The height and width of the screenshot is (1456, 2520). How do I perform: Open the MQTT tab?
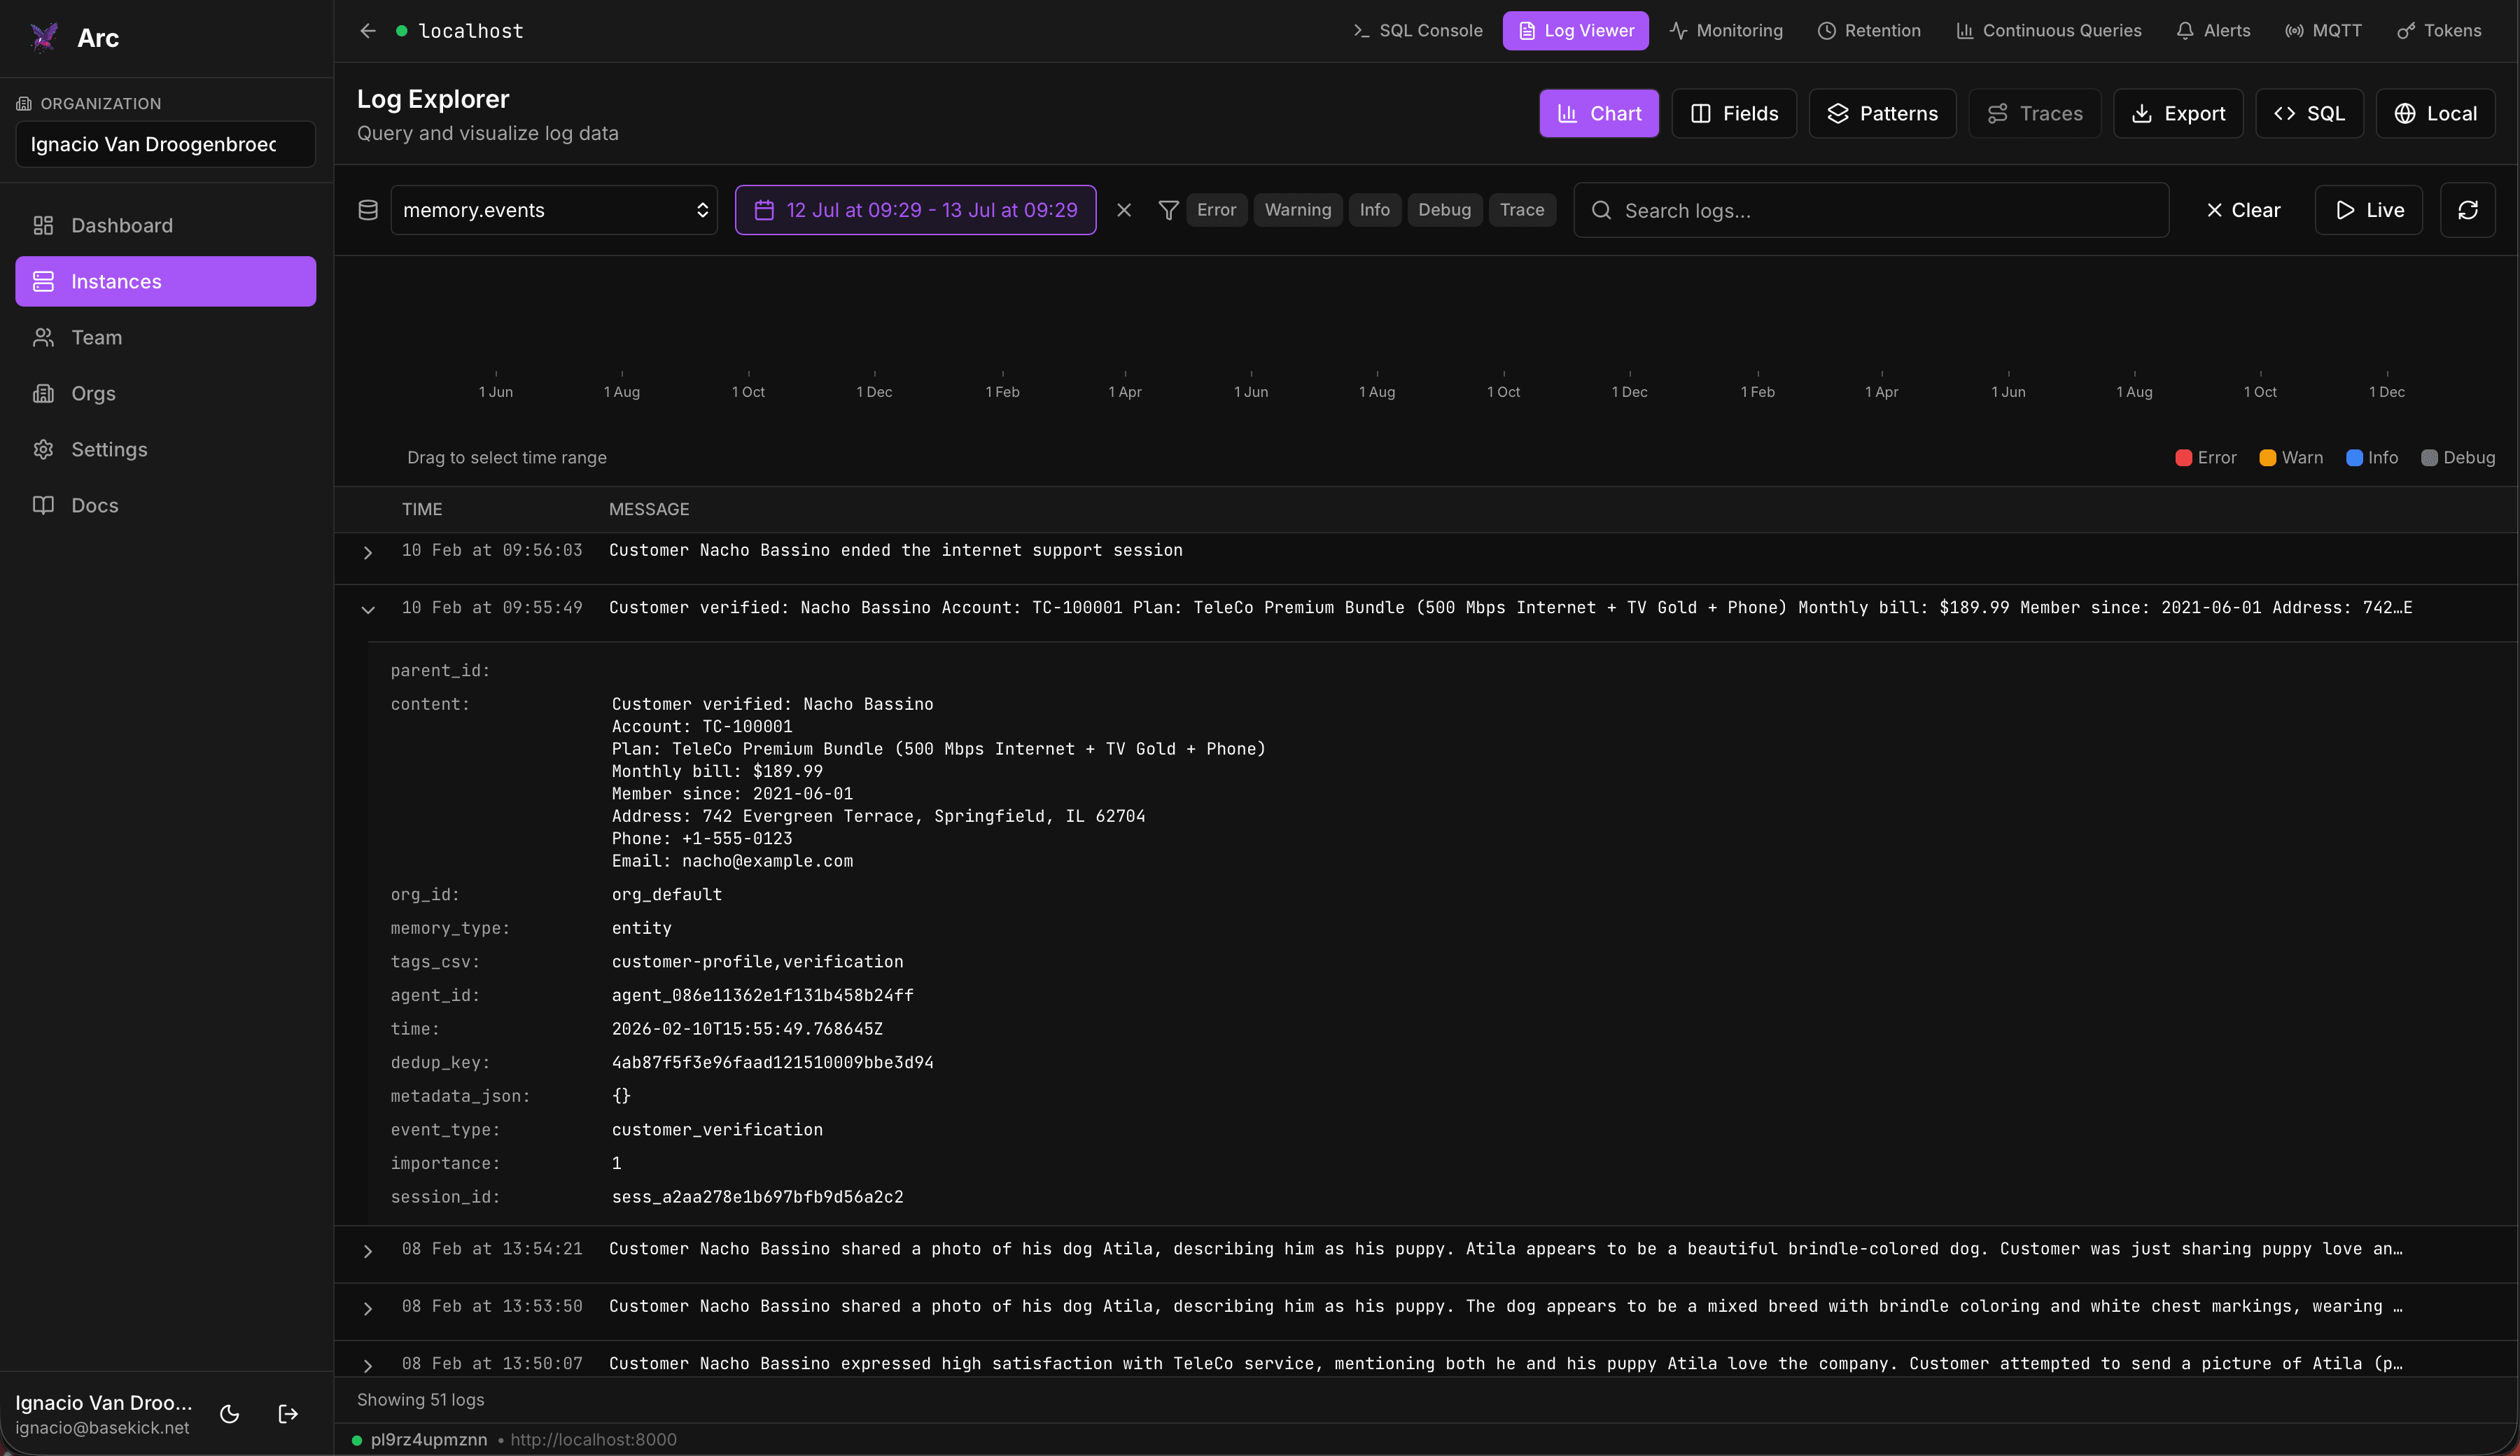(x=2323, y=31)
